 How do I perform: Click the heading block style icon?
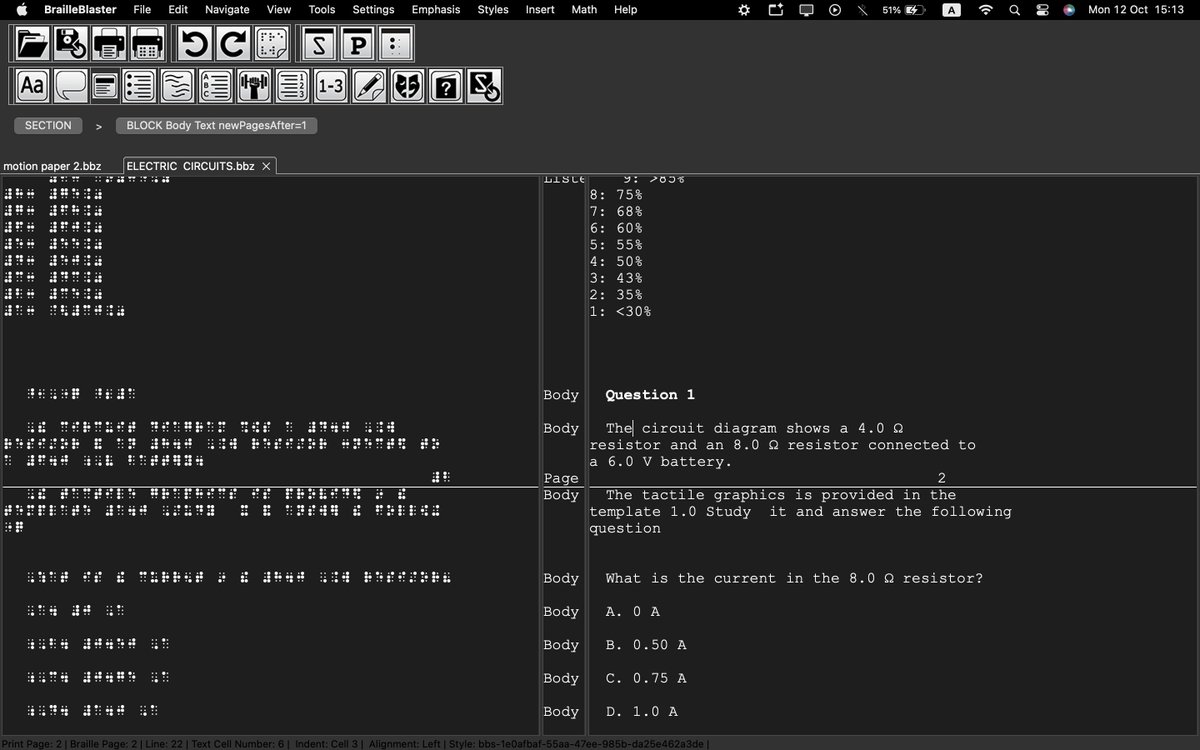point(104,86)
